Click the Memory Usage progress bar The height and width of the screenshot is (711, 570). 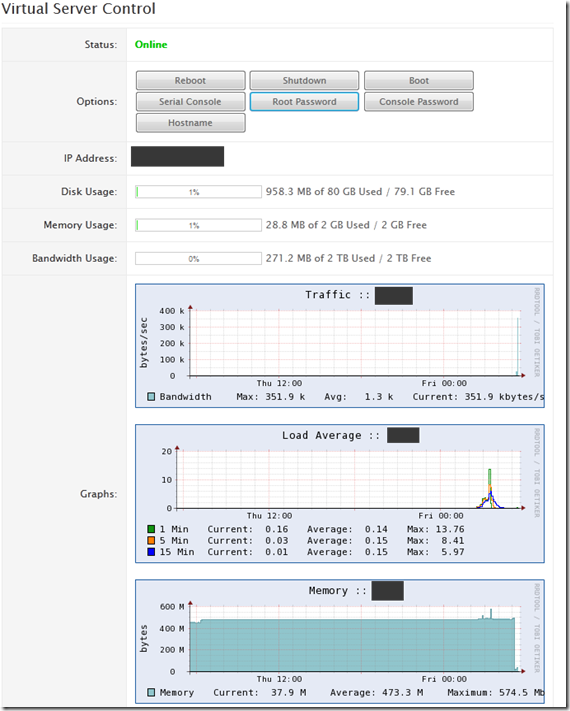198,225
